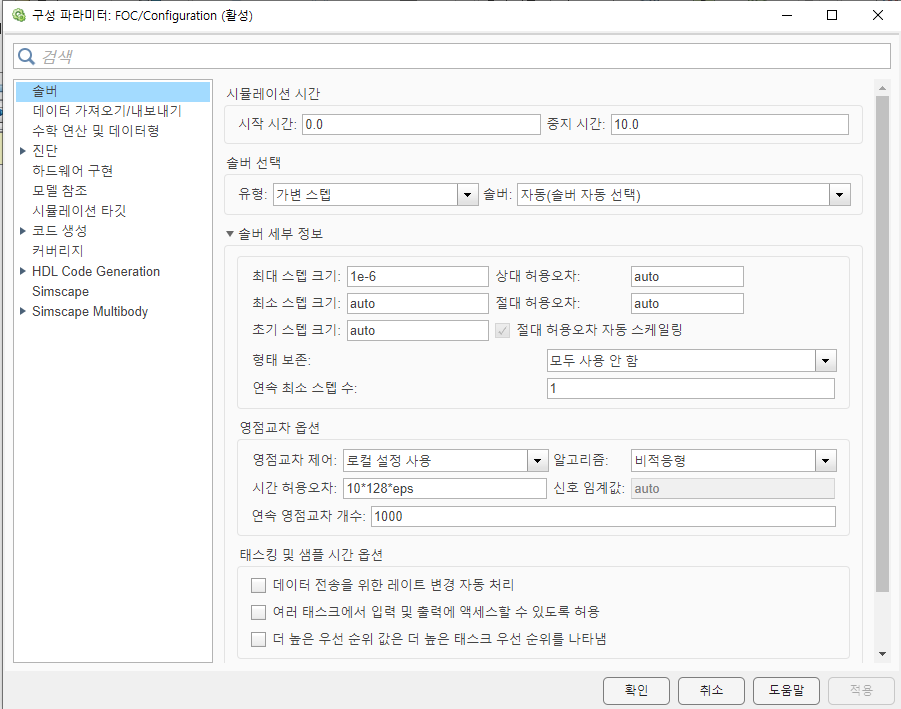Image resolution: width=901 pixels, height=709 pixels.
Task: Click the 적용 apply button
Action: [861, 690]
